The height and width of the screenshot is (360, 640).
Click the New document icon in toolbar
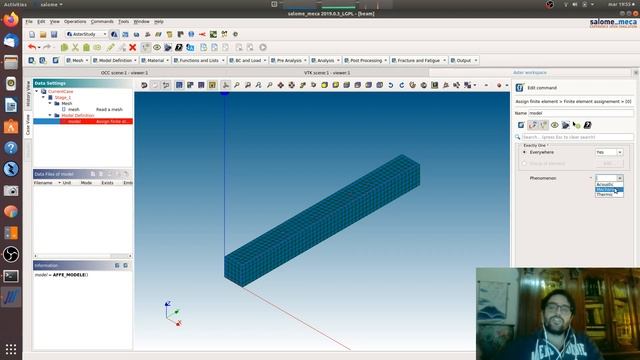coord(32,34)
